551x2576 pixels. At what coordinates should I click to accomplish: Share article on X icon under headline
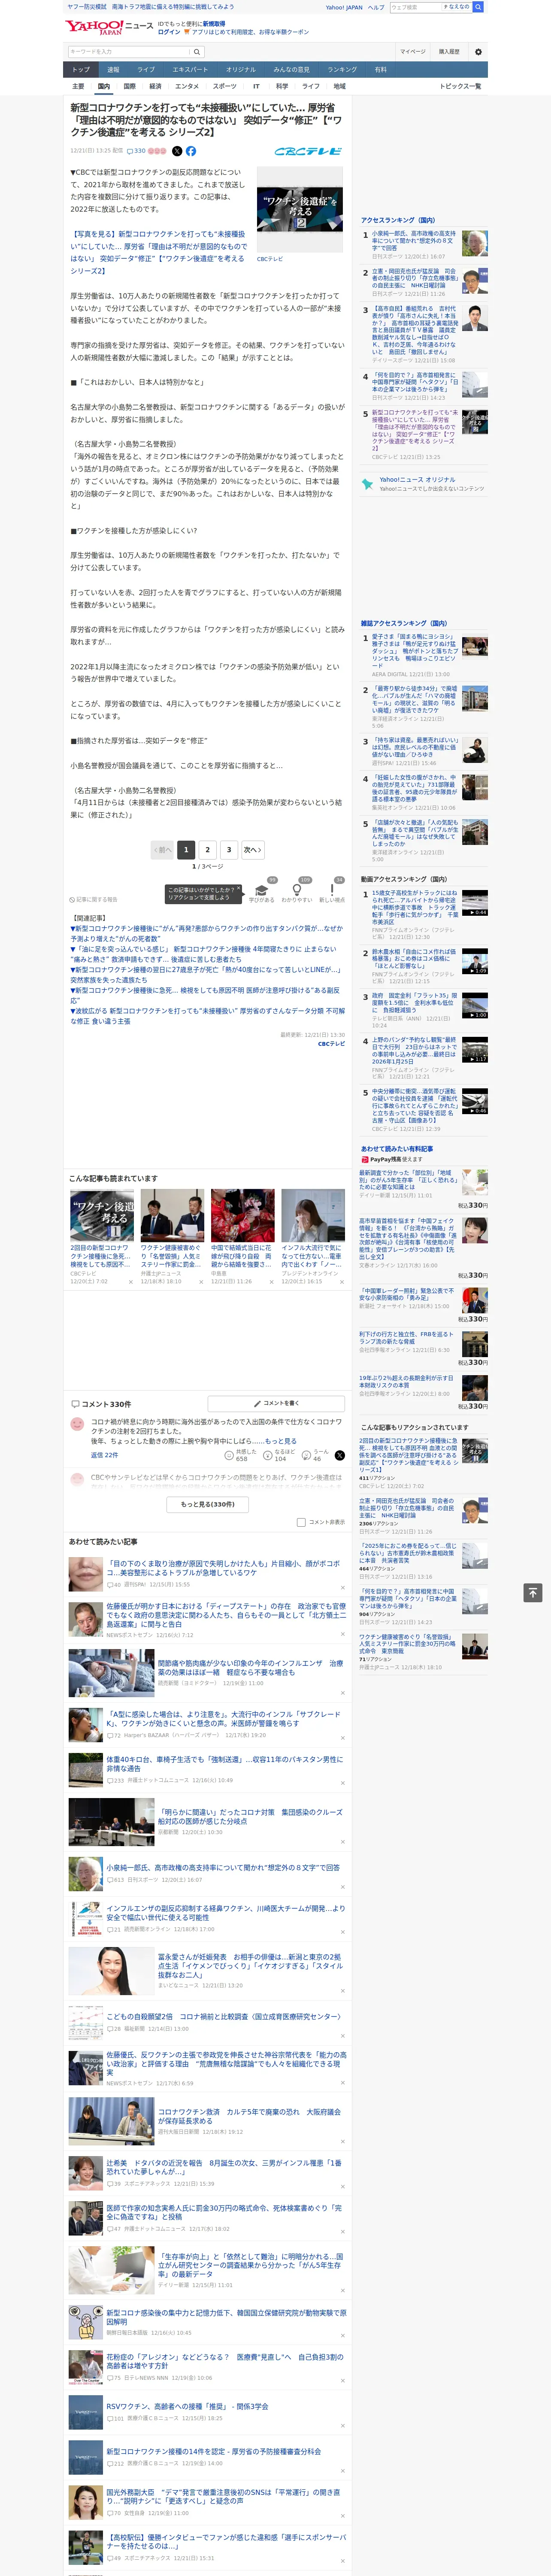(x=177, y=151)
